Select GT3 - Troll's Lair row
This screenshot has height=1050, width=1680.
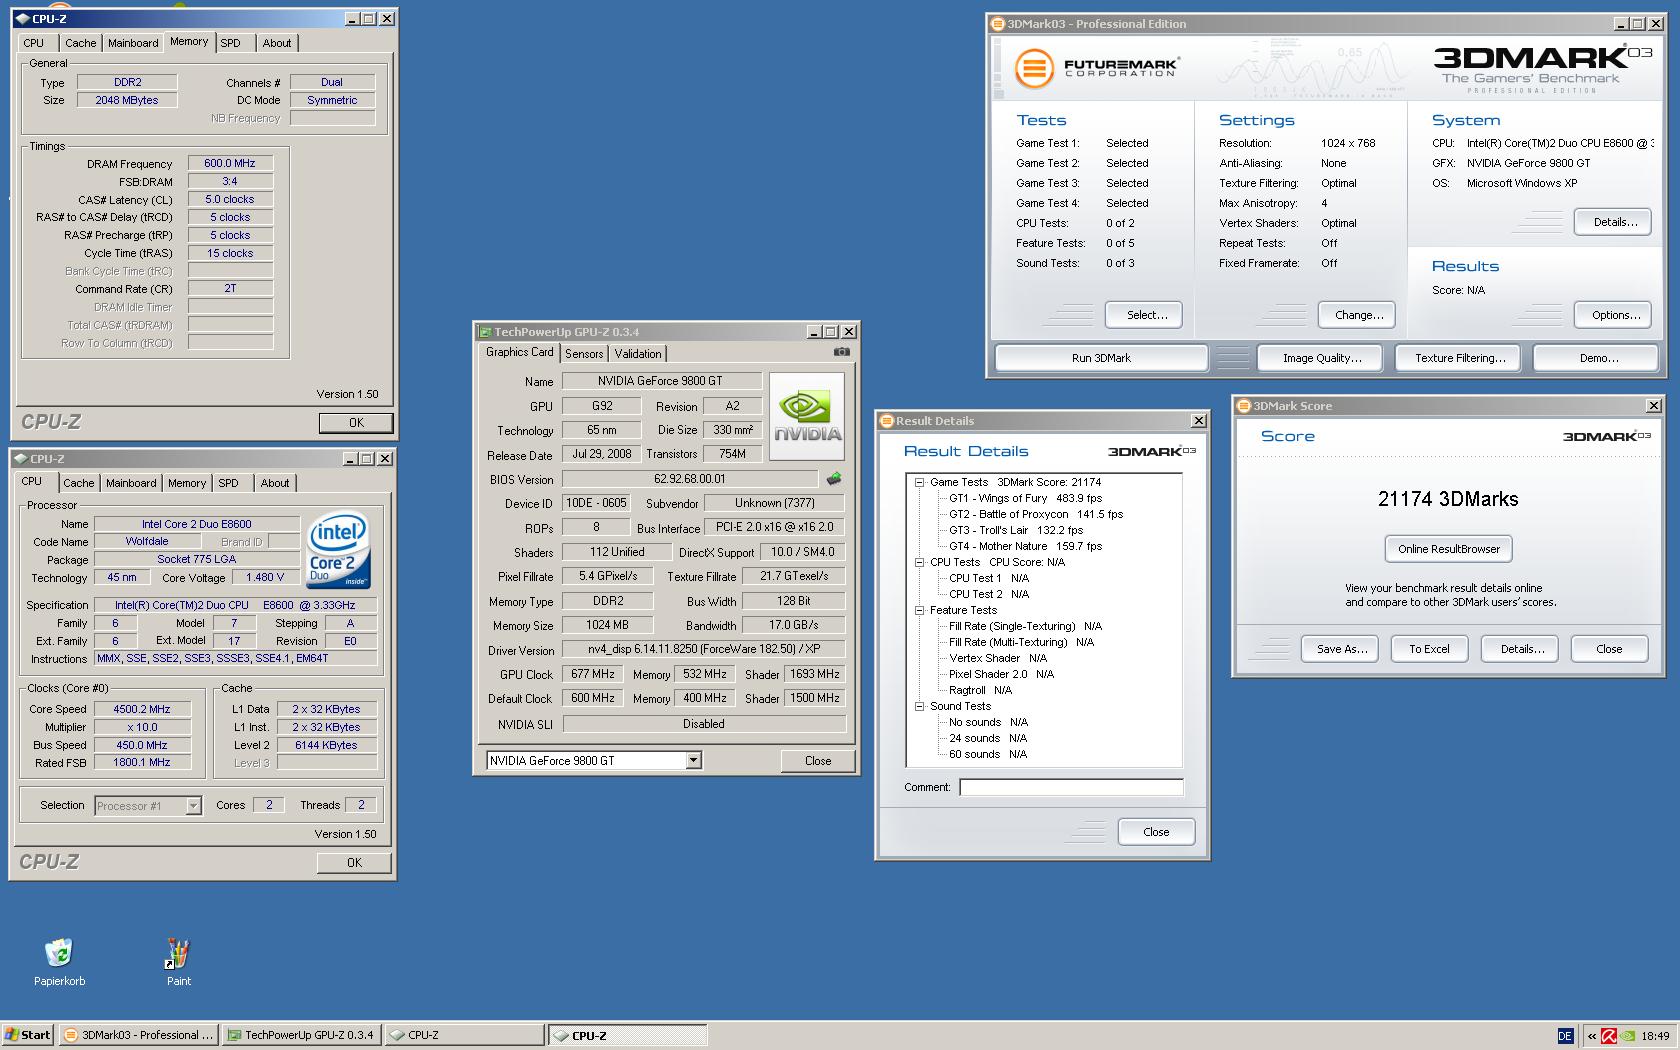tap(1015, 530)
